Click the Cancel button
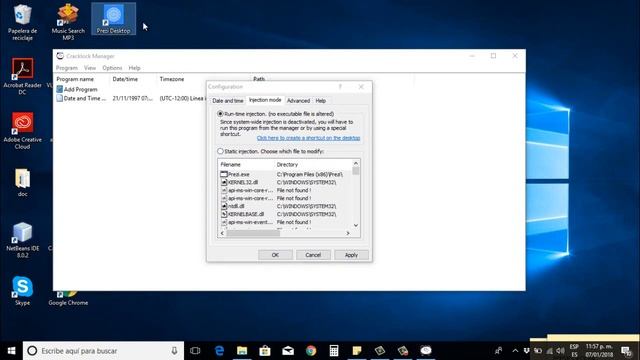This screenshot has width=640, height=360. [x=313, y=255]
